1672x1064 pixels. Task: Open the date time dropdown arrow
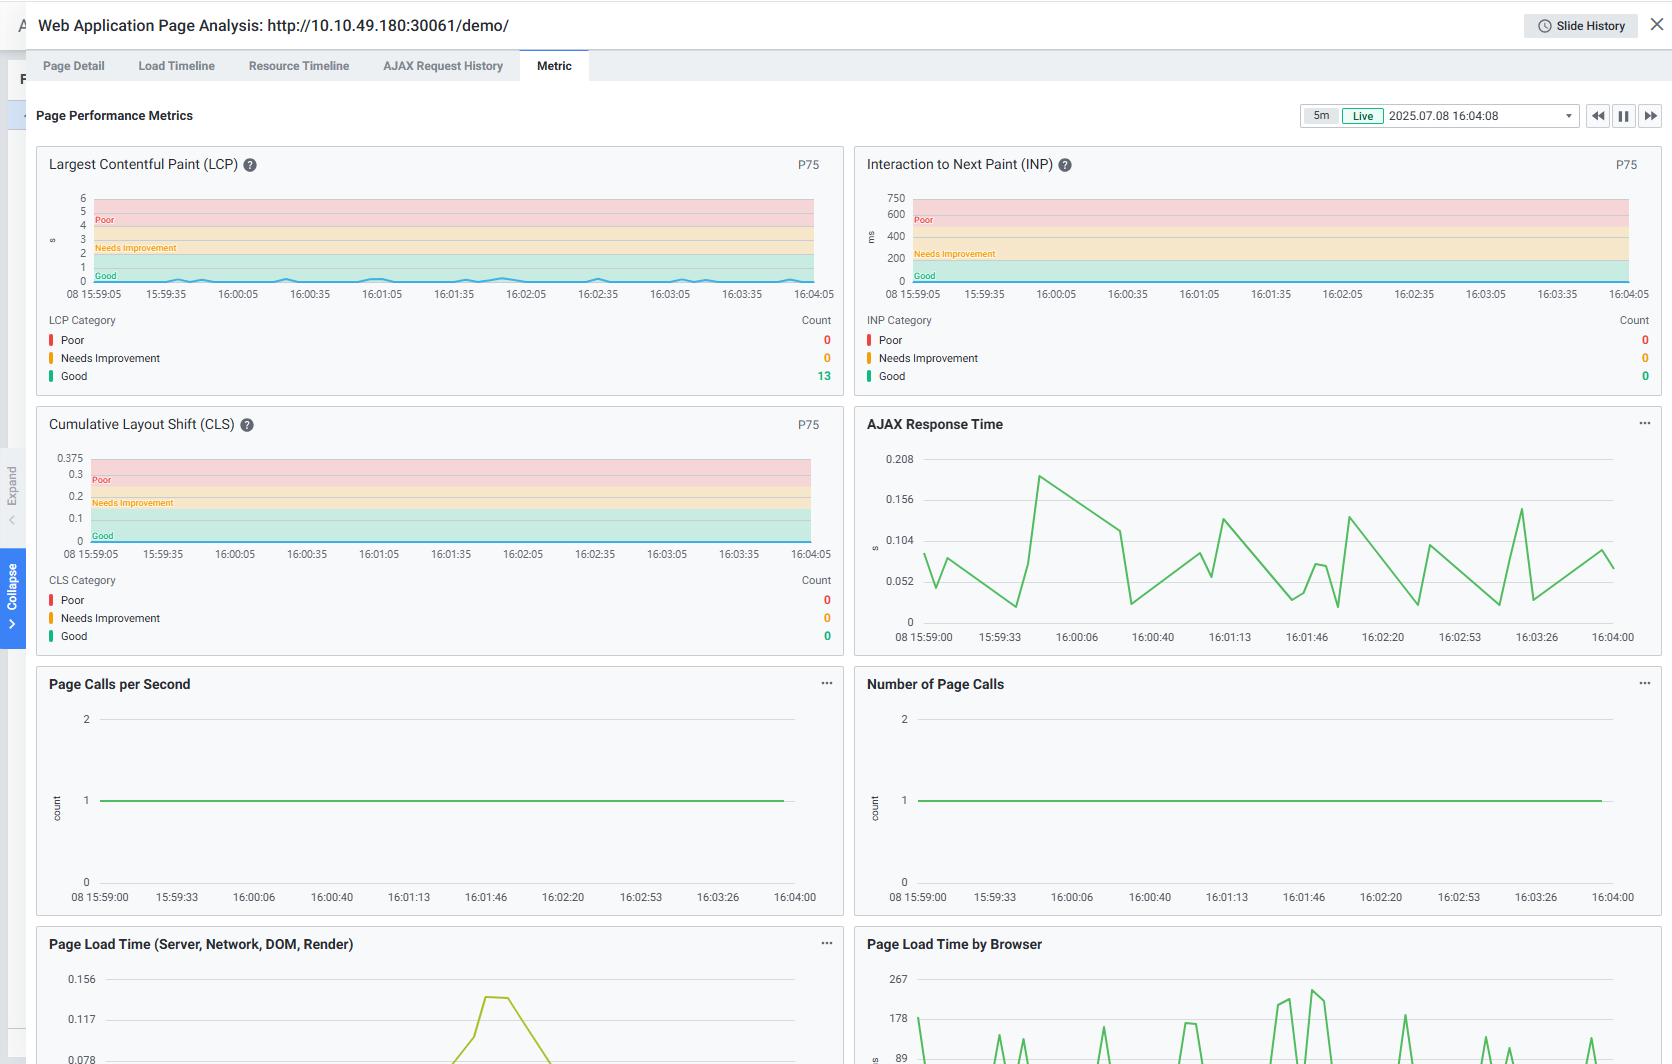pyautogui.click(x=1568, y=116)
